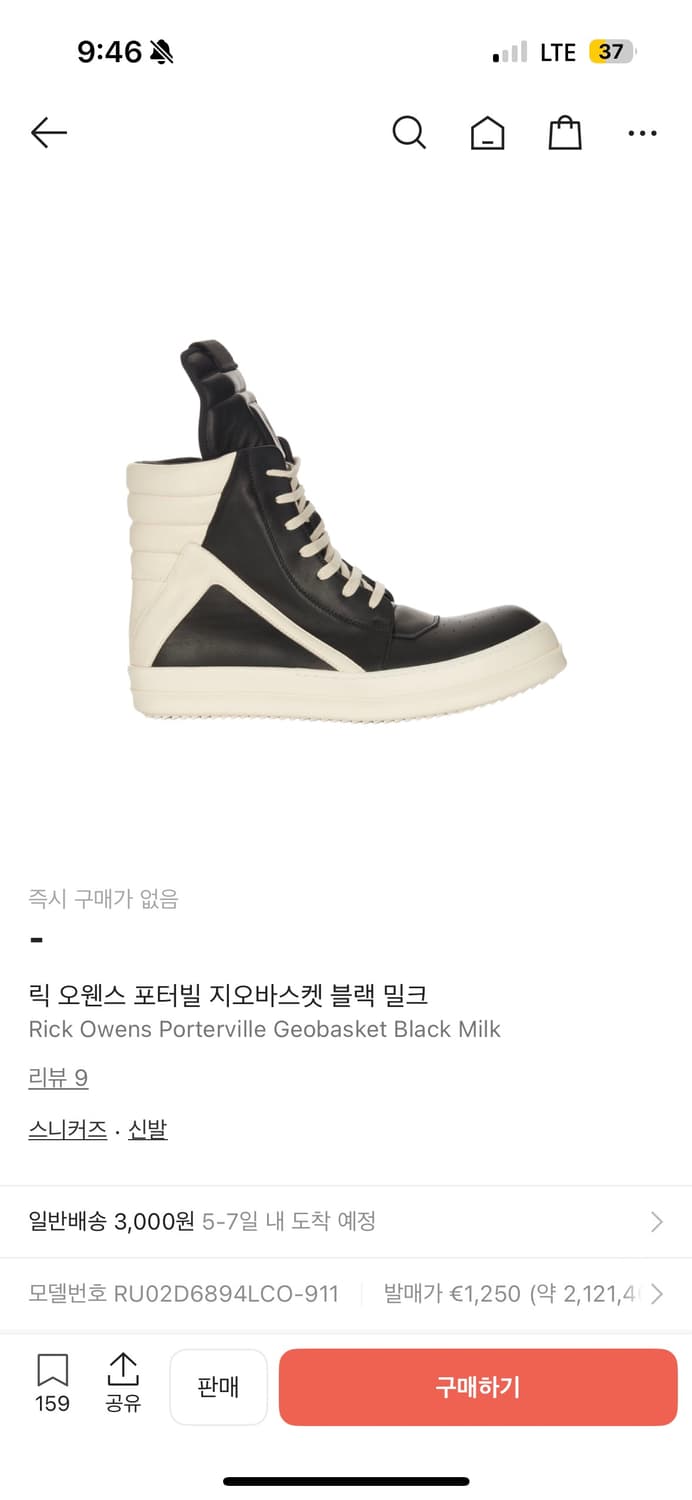The width and height of the screenshot is (692, 1500).
Task: Tap the 공유 share icon
Action: pyautogui.click(x=123, y=1383)
